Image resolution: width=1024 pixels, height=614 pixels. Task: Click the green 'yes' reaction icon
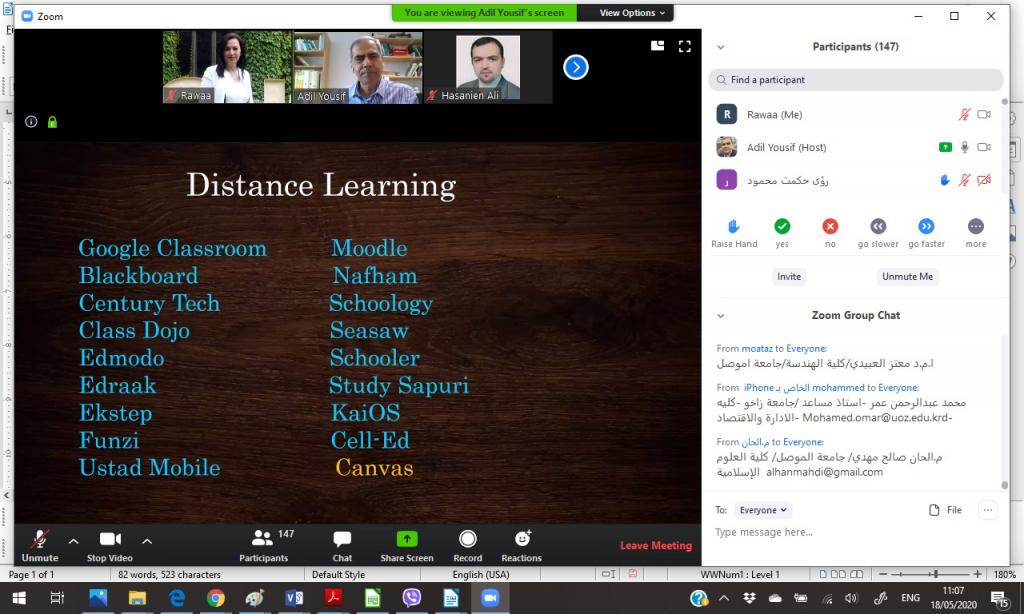click(x=782, y=227)
